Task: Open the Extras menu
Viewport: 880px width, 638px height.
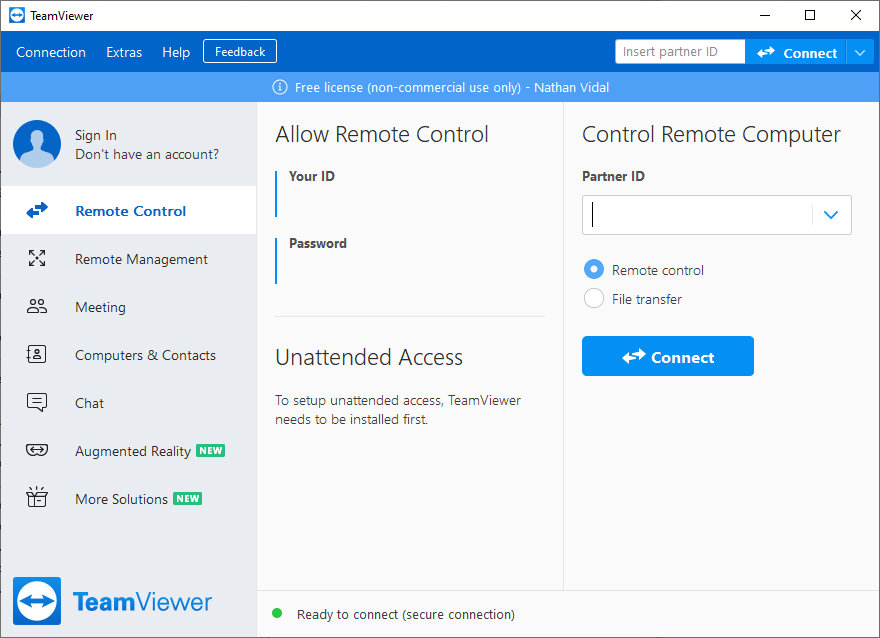Action: [x=124, y=52]
